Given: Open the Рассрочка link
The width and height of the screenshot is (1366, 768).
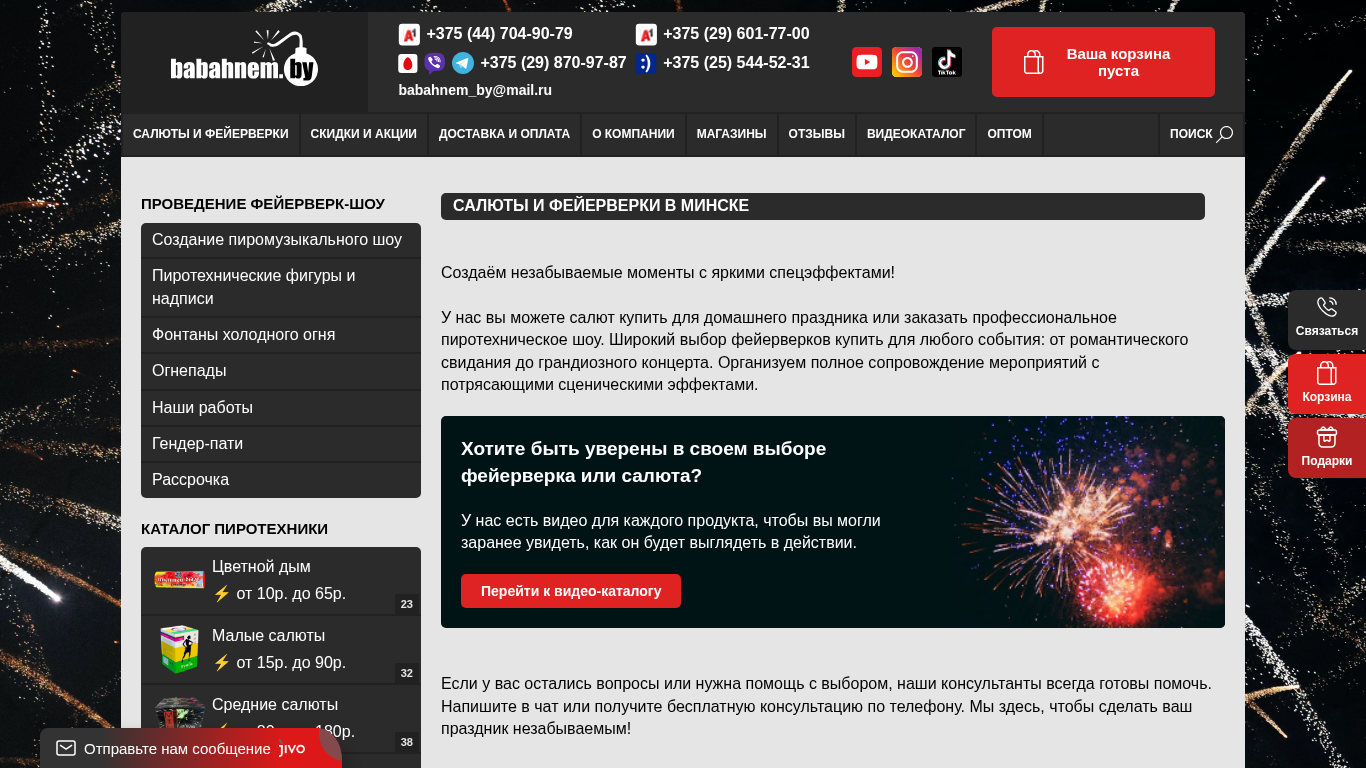Looking at the screenshot, I should [x=281, y=480].
